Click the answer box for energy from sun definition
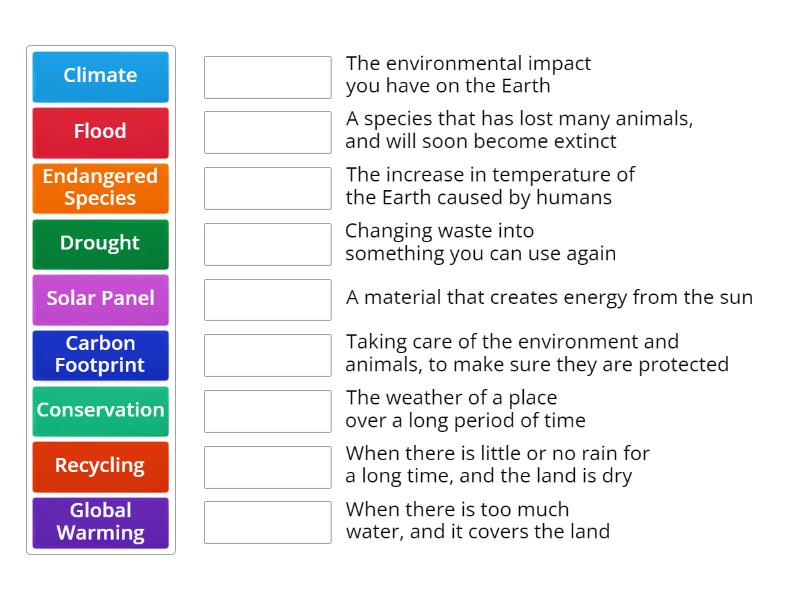The height and width of the screenshot is (600, 800). click(x=266, y=299)
